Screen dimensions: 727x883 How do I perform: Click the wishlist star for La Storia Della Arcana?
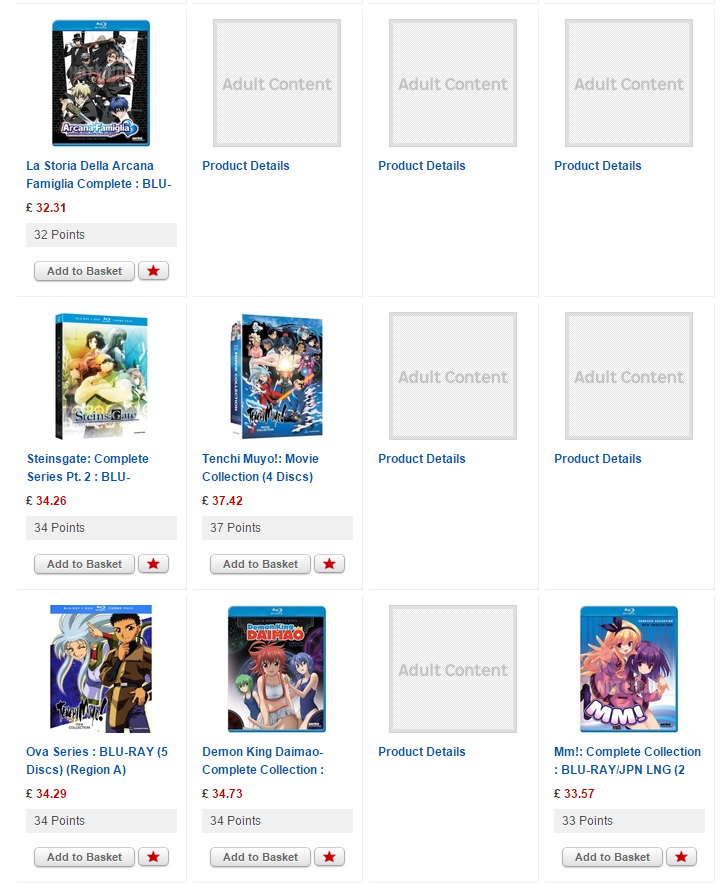coord(153,271)
